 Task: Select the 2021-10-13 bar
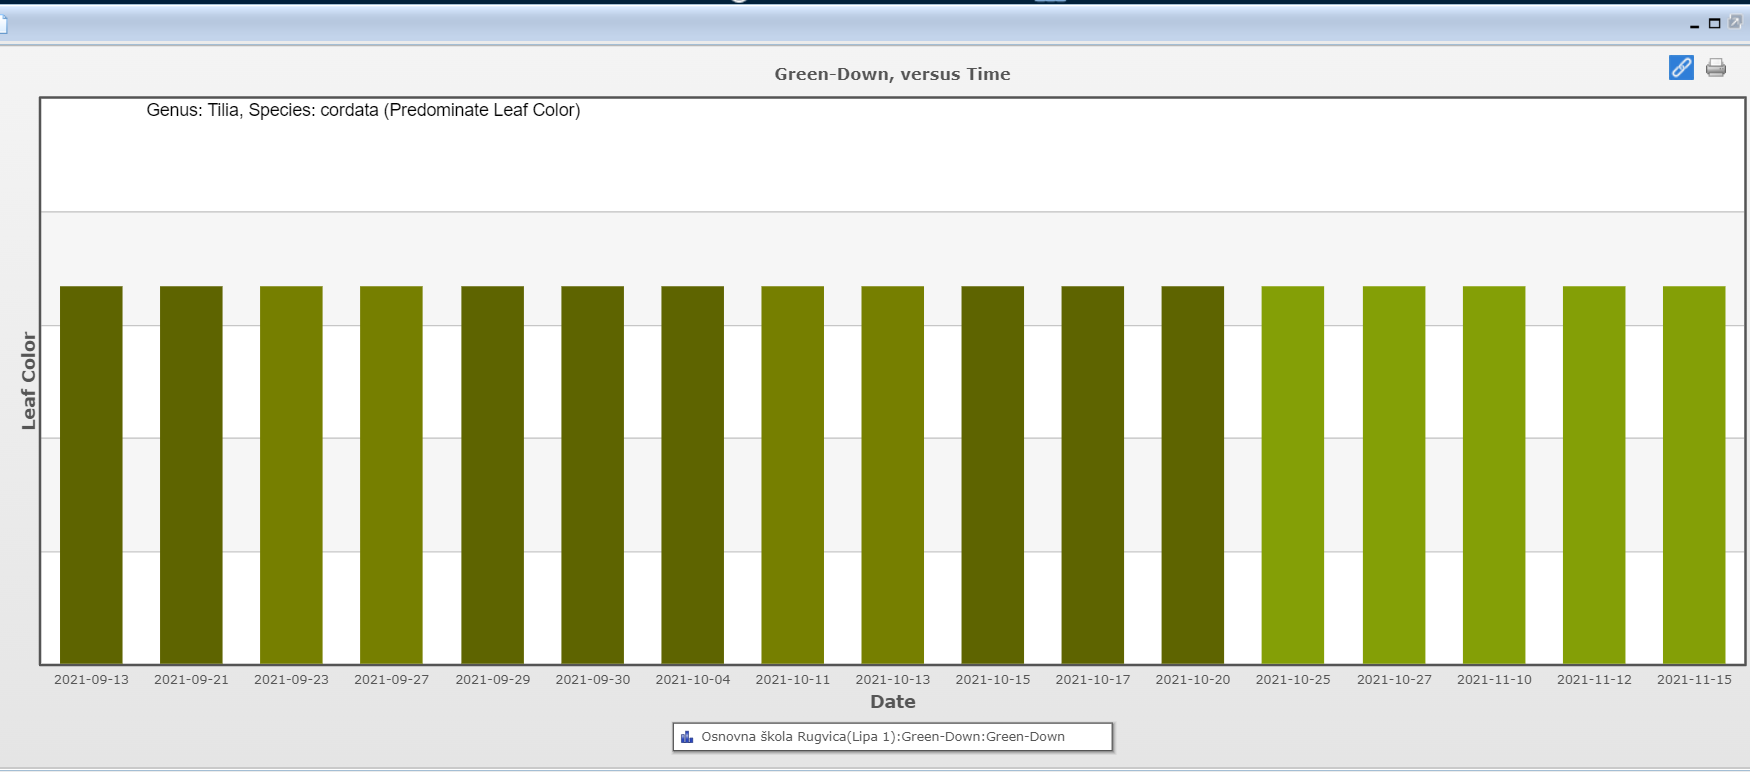892,475
